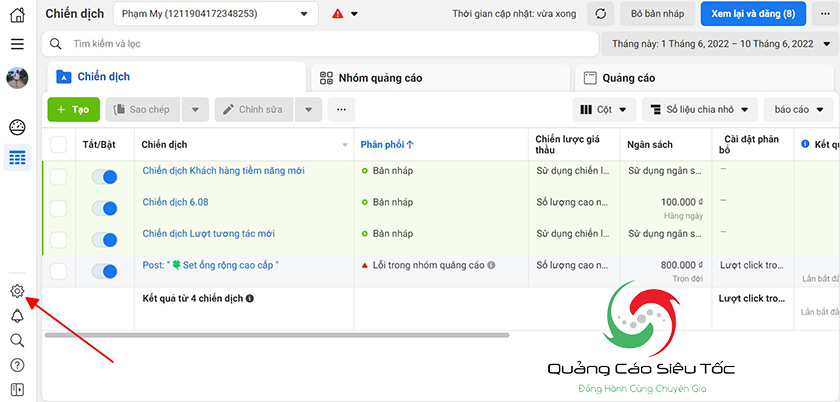Focus the Tìm kiếm và lọc search field
840x402 pixels.
[x=320, y=44]
